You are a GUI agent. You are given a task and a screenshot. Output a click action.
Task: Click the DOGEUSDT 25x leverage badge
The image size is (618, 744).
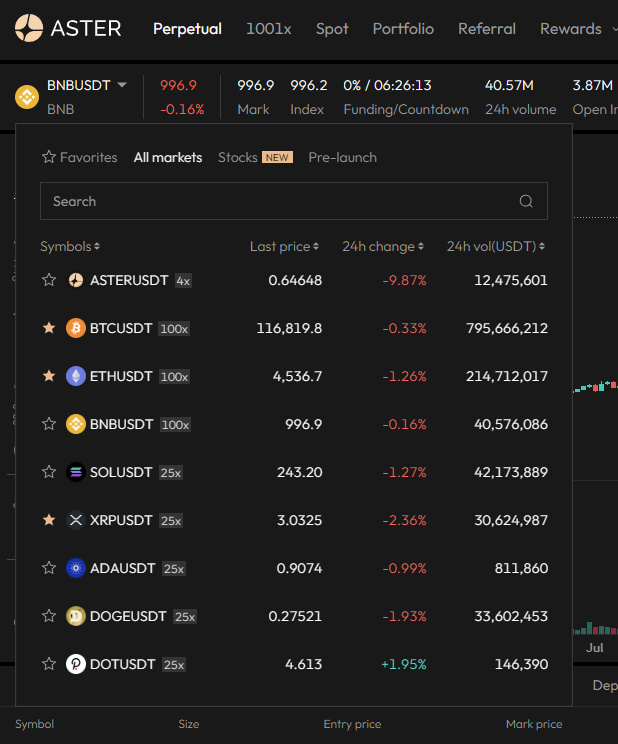pyautogui.click(x=185, y=616)
